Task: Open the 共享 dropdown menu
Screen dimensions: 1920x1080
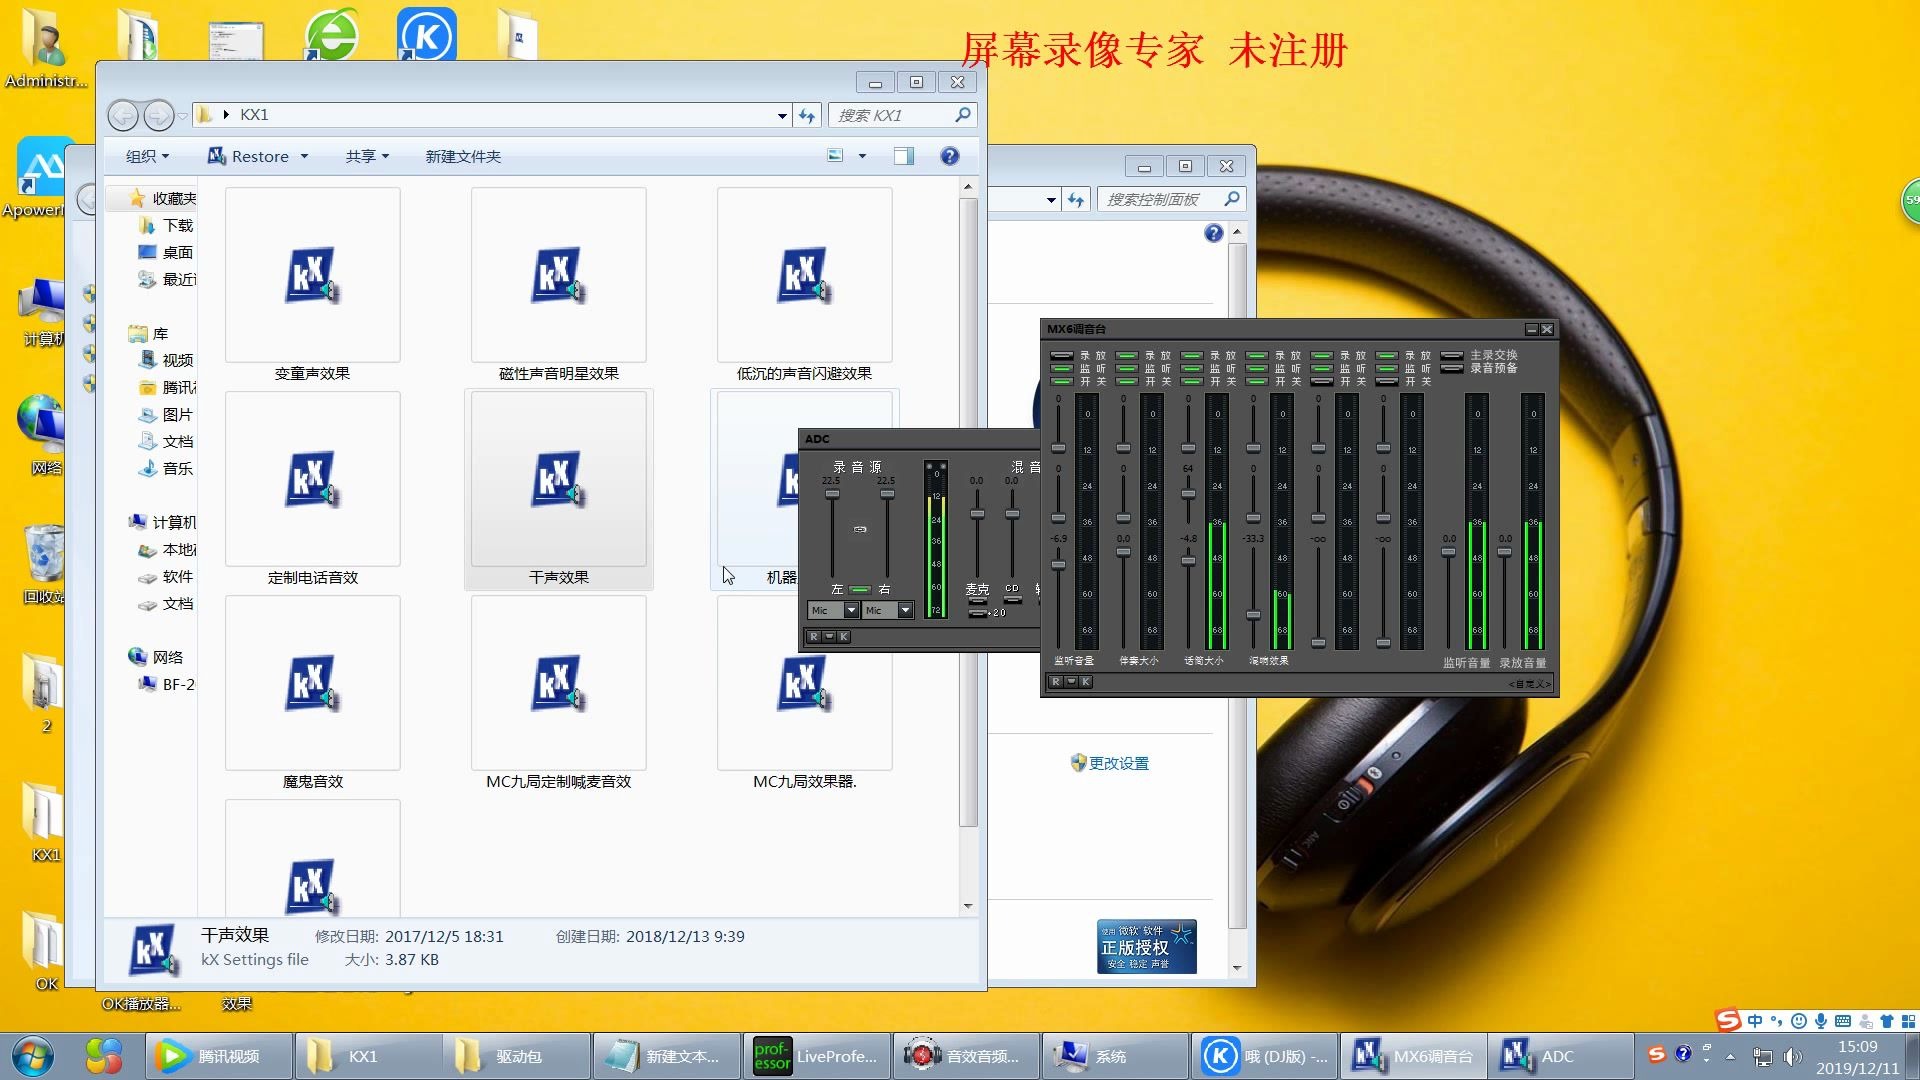Action: coord(367,156)
